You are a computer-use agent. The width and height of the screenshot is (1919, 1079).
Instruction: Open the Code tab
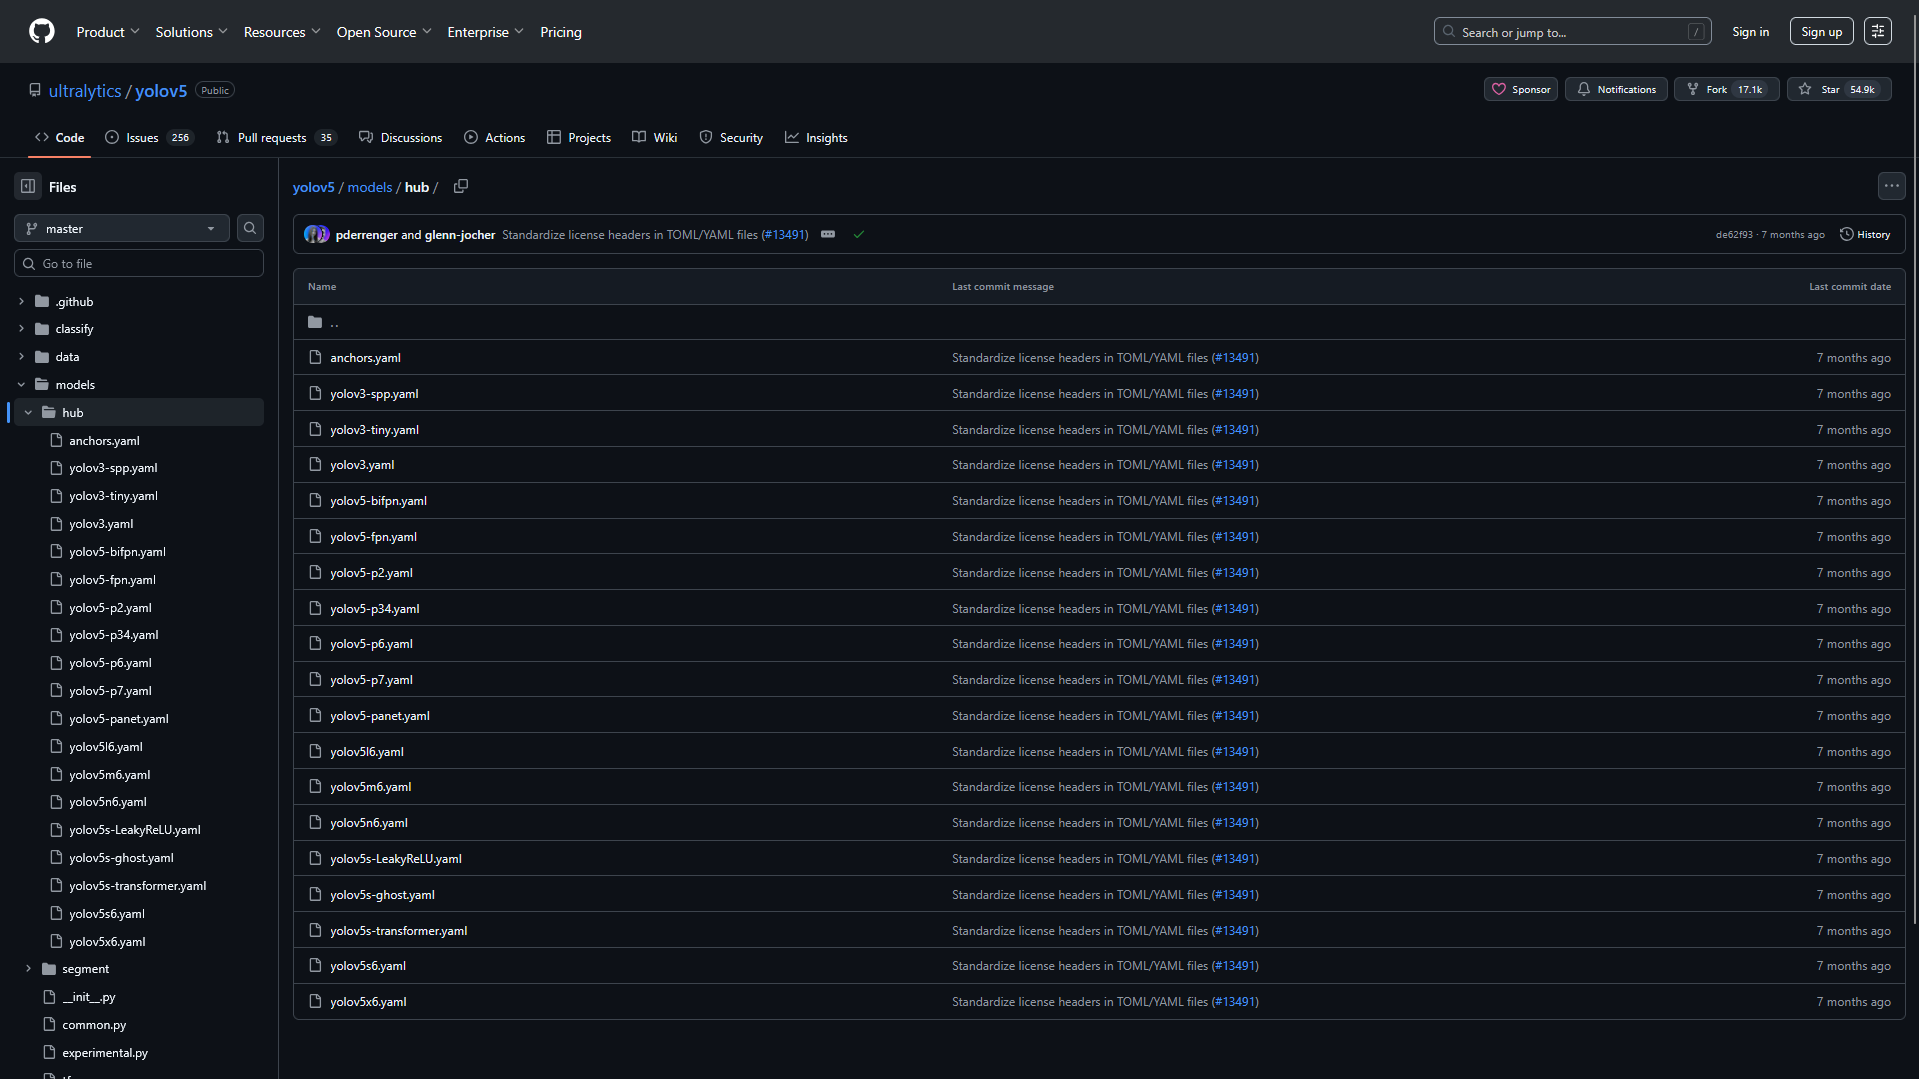point(60,138)
